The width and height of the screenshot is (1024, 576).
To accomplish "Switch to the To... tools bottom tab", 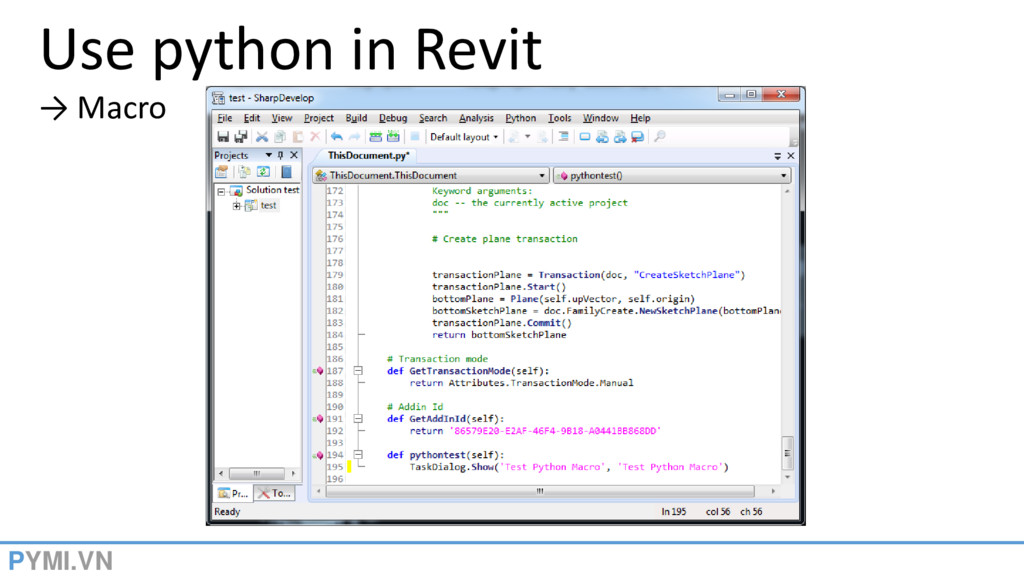I will (274, 494).
